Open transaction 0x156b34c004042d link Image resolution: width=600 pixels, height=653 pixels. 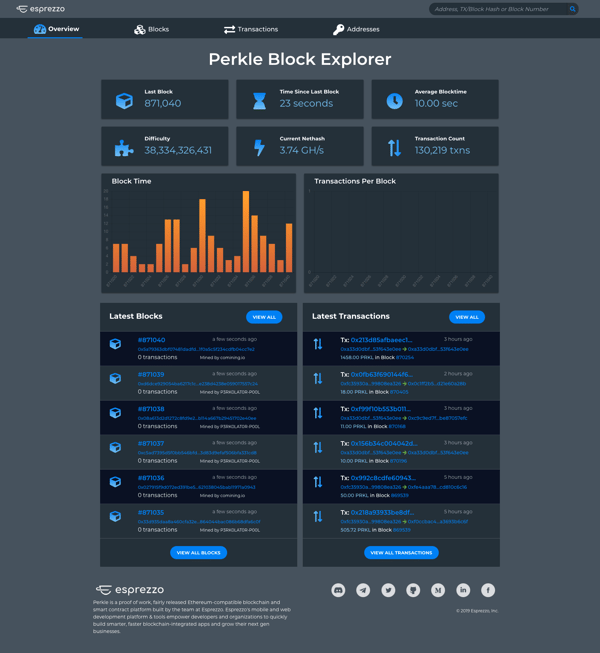pyautogui.click(x=384, y=444)
